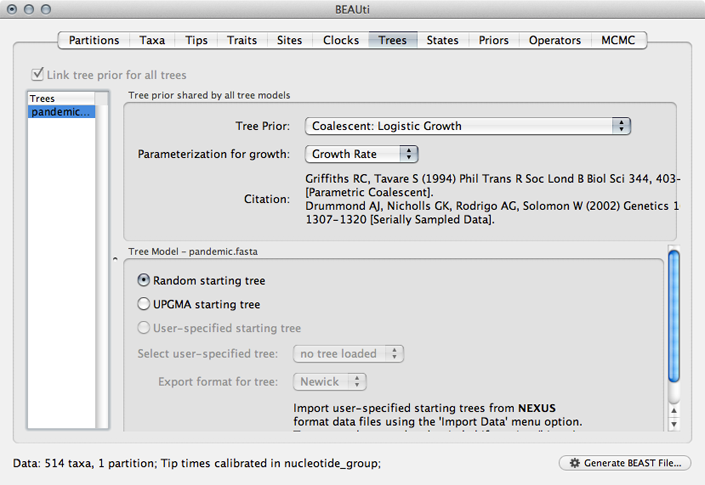Open the Tree Prior dropdown
The image size is (705, 485).
point(468,126)
